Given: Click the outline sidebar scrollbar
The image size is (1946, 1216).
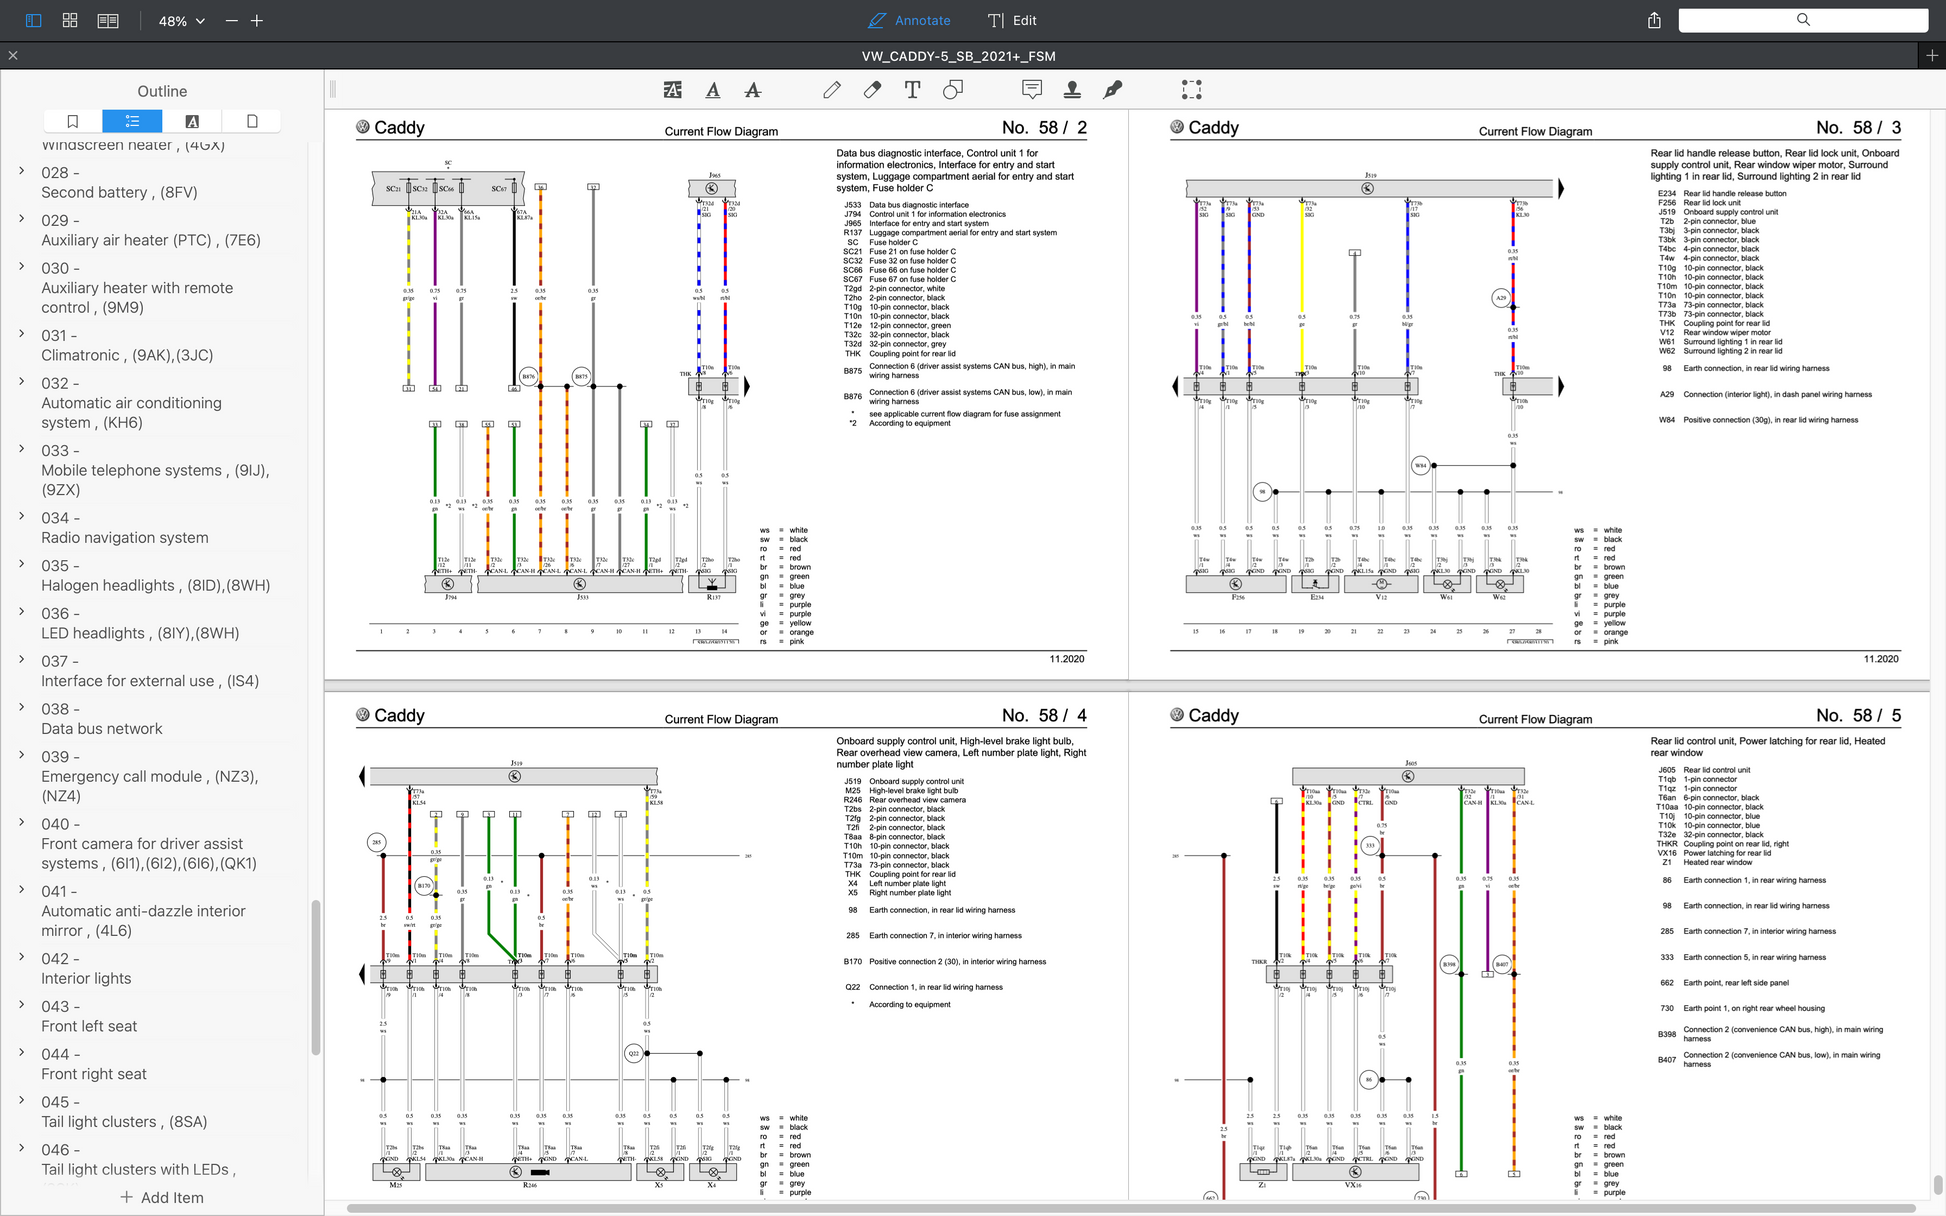Looking at the screenshot, I should [316, 977].
